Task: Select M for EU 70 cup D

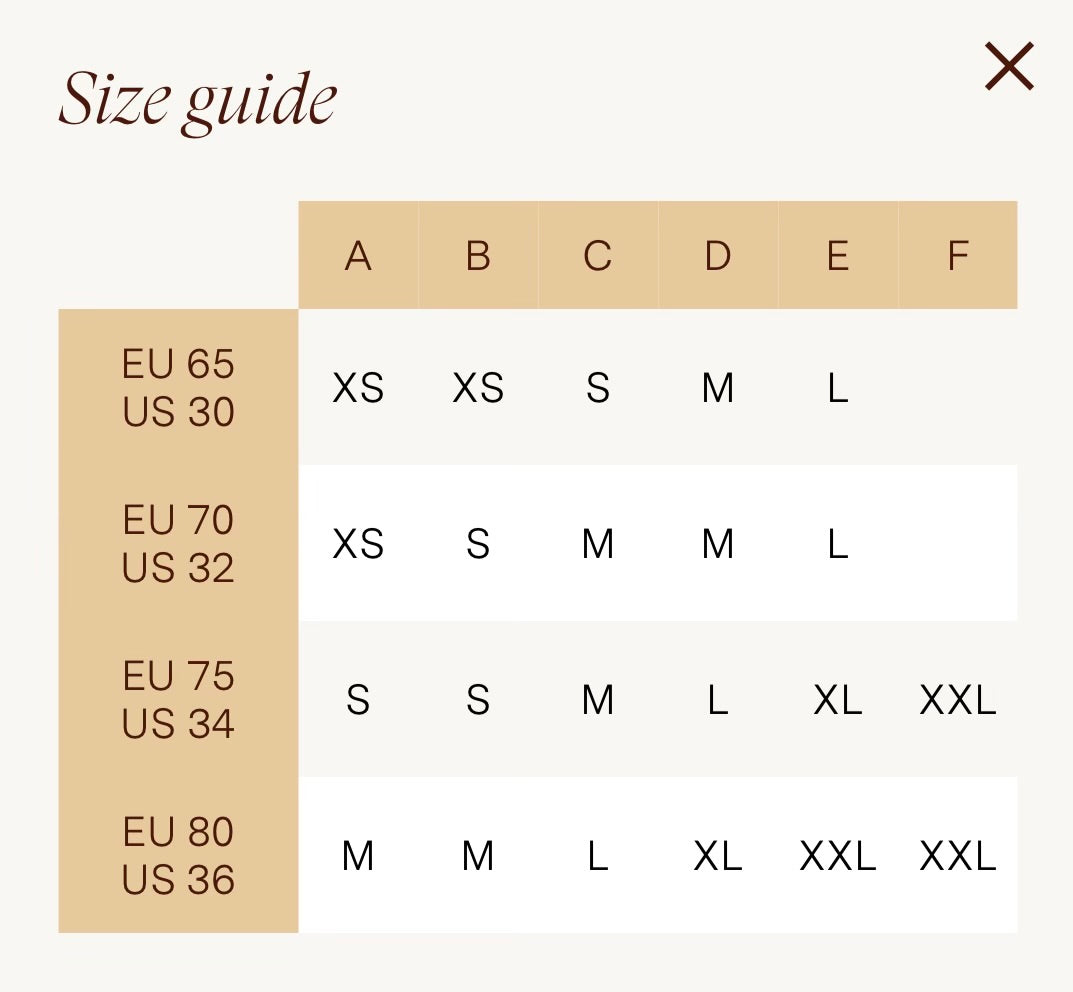Action: [718, 543]
